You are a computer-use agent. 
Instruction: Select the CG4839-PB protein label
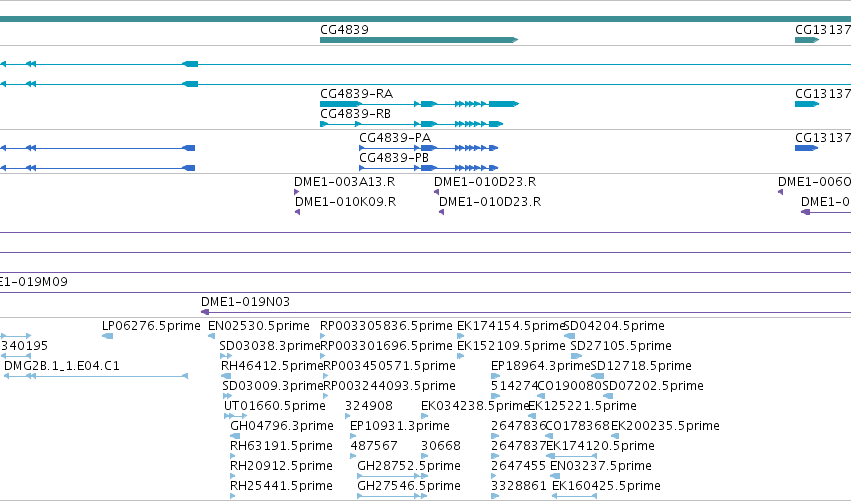(x=394, y=158)
